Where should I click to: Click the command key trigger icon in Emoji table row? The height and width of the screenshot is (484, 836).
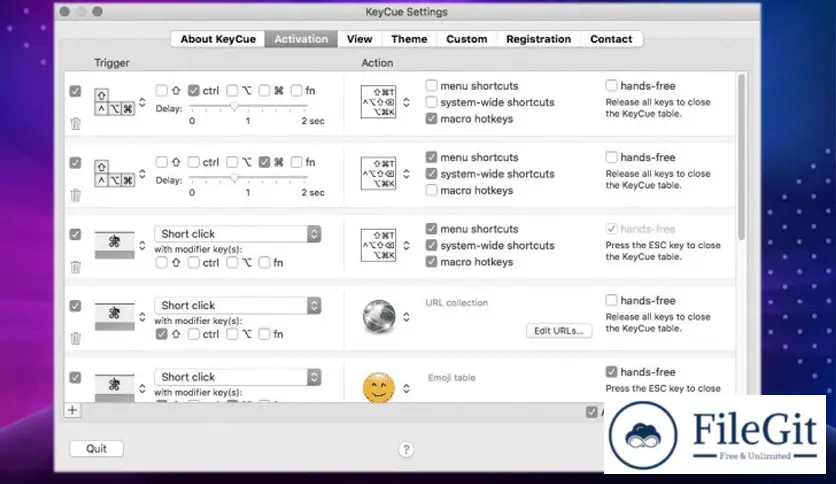coord(114,388)
